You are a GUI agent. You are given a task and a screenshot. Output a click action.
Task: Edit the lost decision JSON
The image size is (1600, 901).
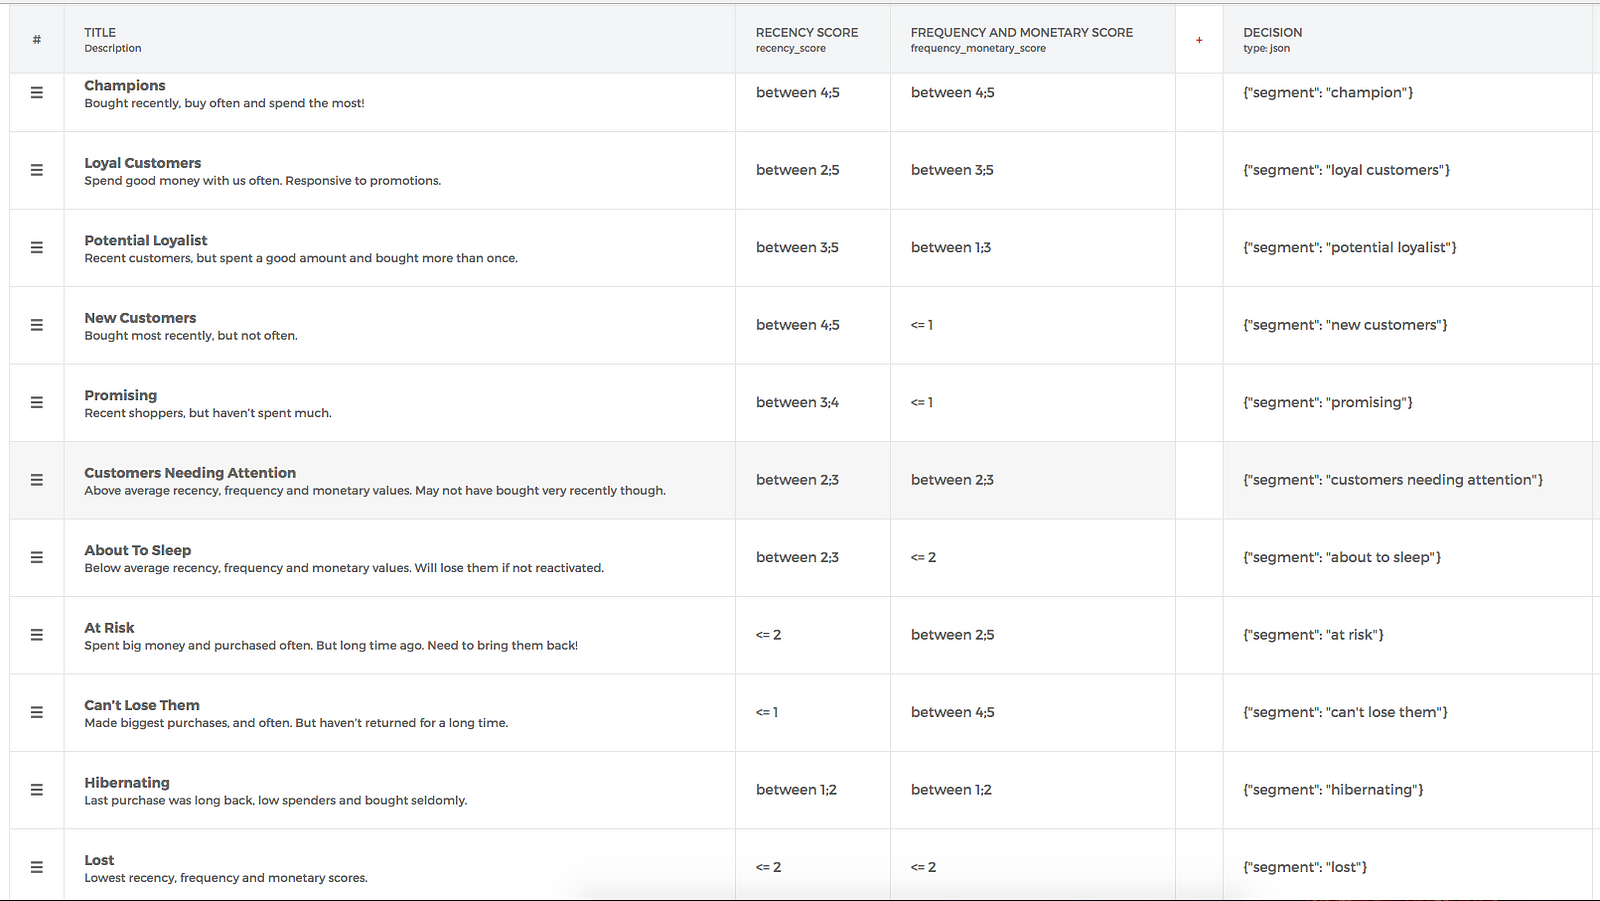pyautogui.click(x=1305, y=868)
